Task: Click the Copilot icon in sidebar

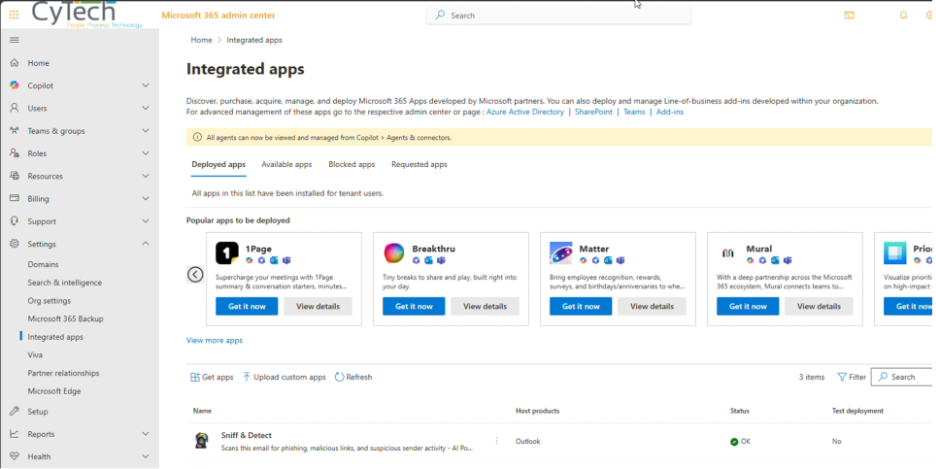Action: [x=14, y=85]
